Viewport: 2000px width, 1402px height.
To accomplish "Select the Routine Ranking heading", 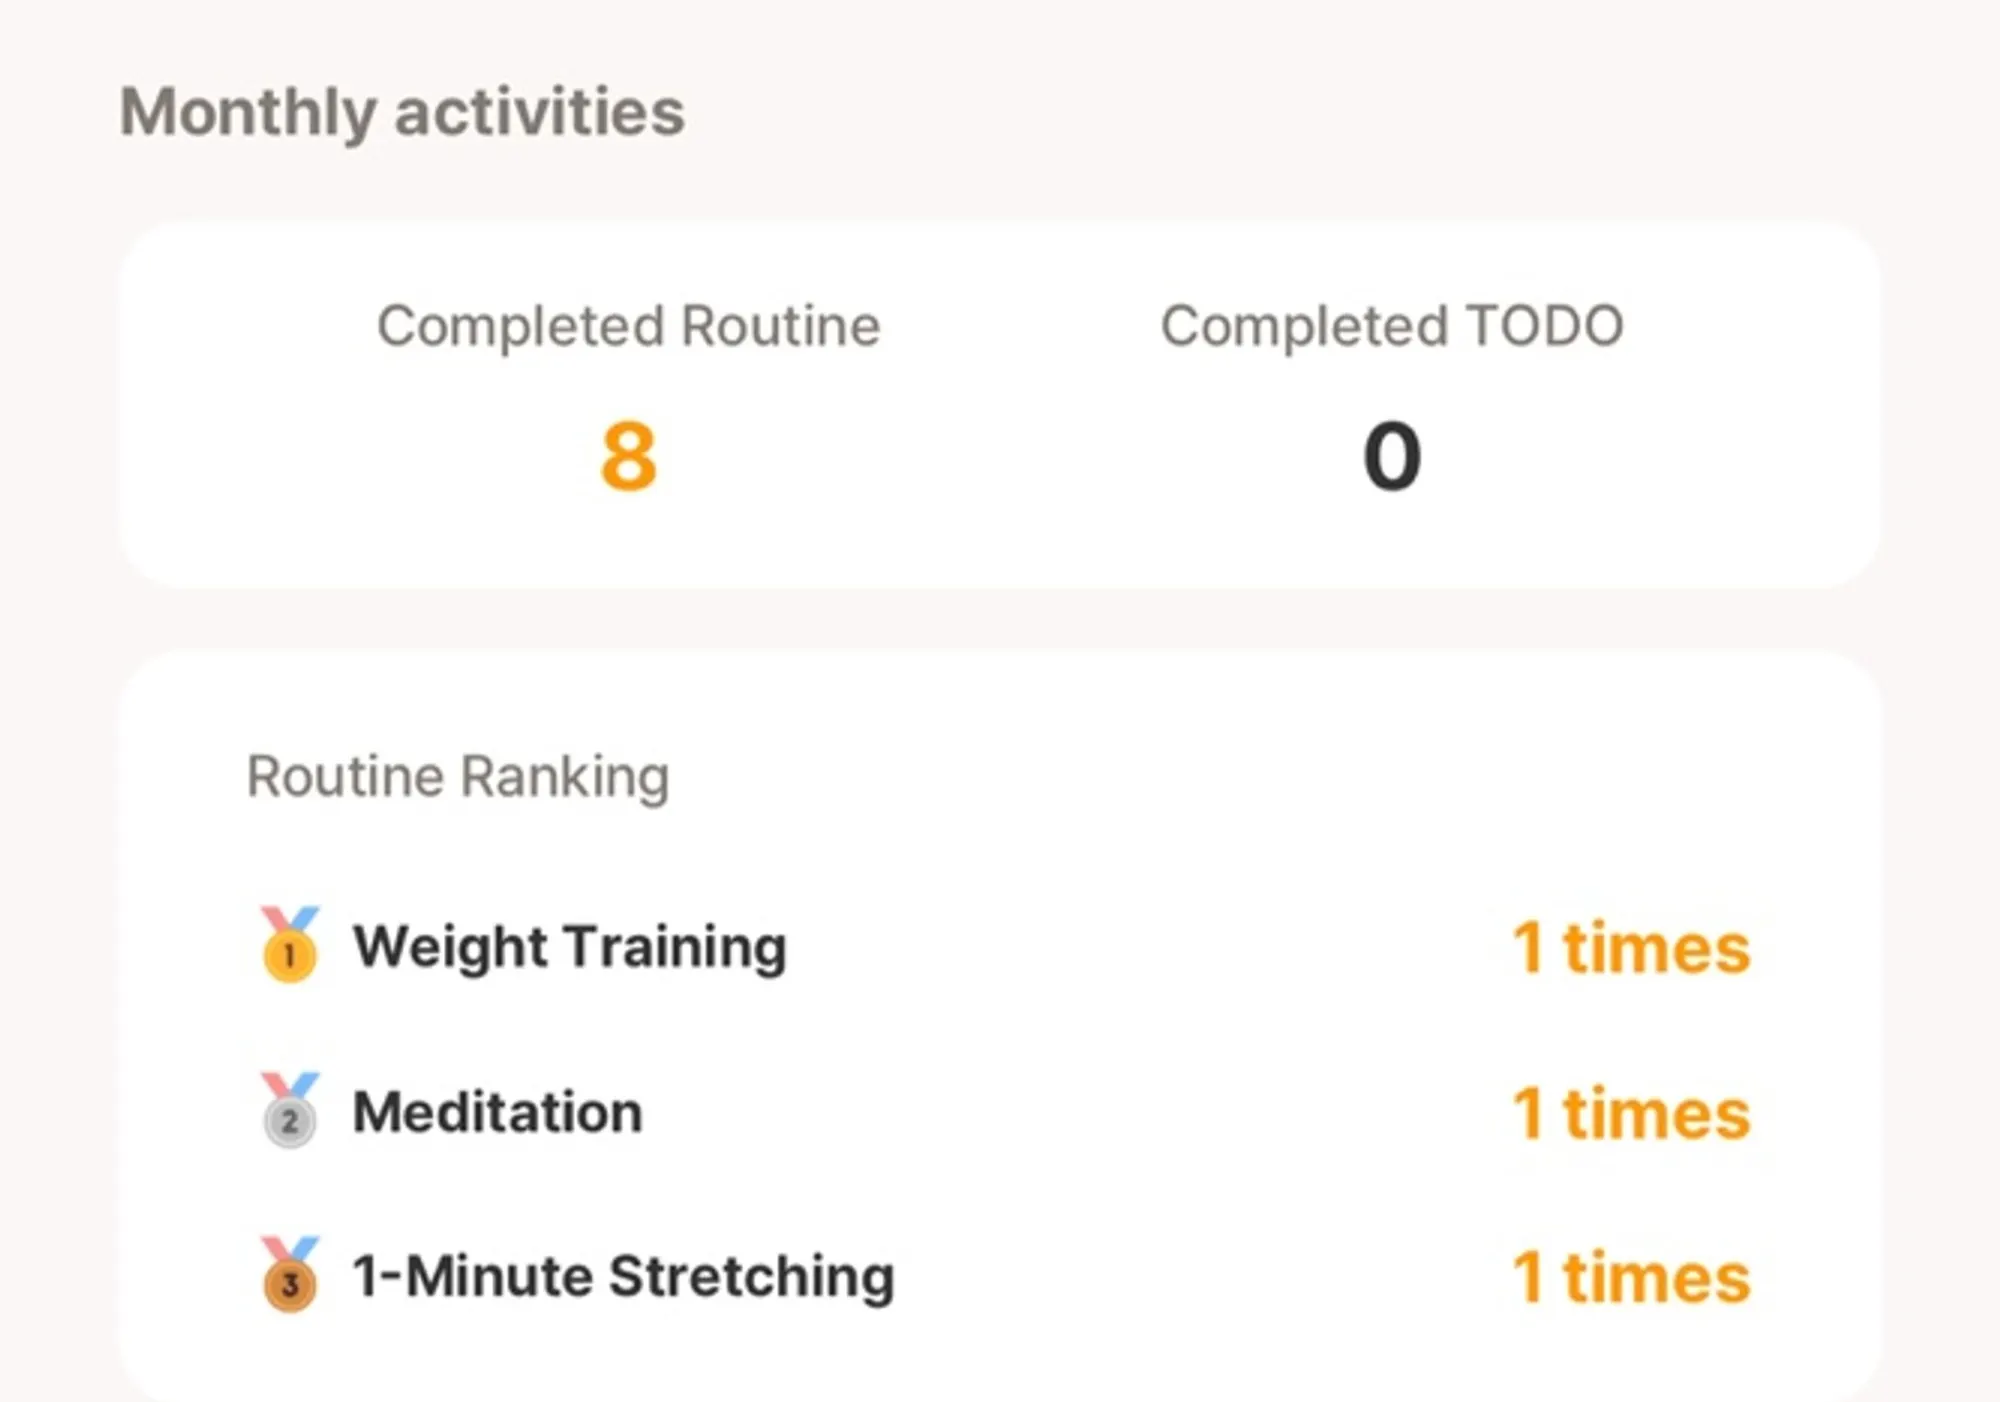I will 458,777.
